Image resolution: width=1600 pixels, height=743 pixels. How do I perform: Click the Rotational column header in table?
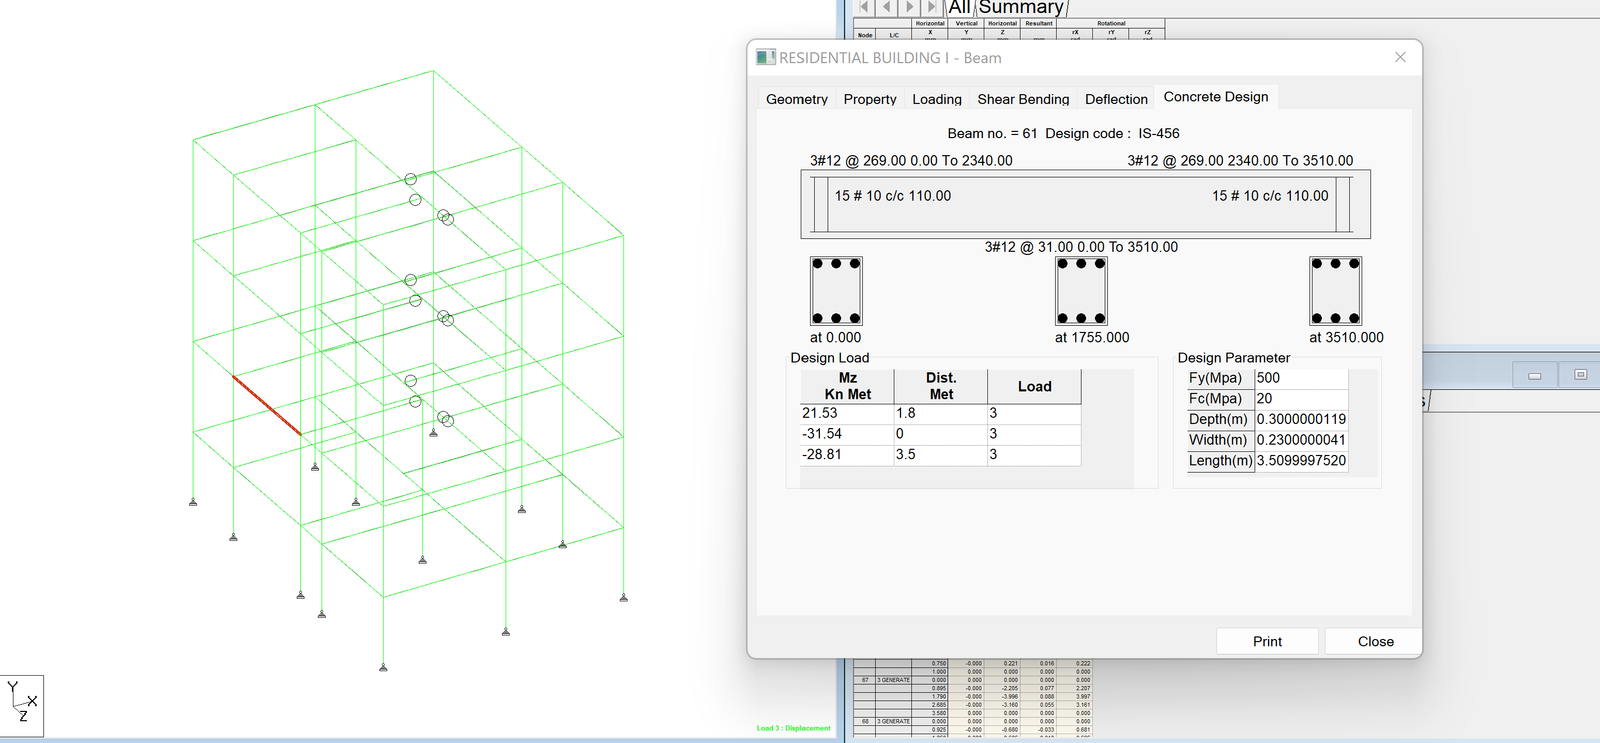tap(1111, 23)
